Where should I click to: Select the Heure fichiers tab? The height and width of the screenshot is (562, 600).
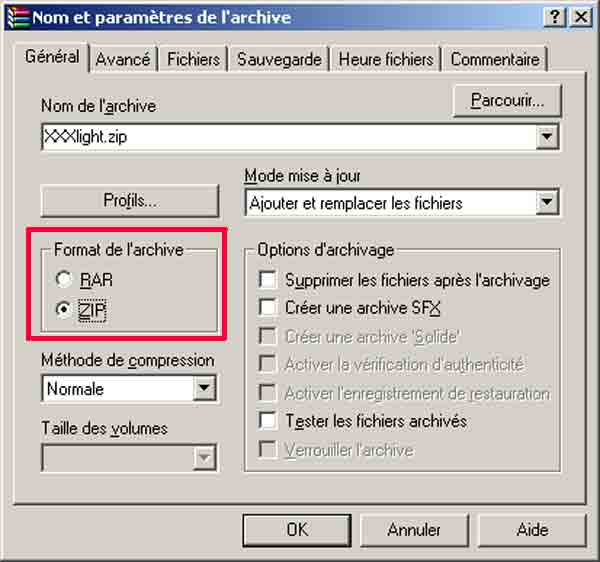(386, 59)
